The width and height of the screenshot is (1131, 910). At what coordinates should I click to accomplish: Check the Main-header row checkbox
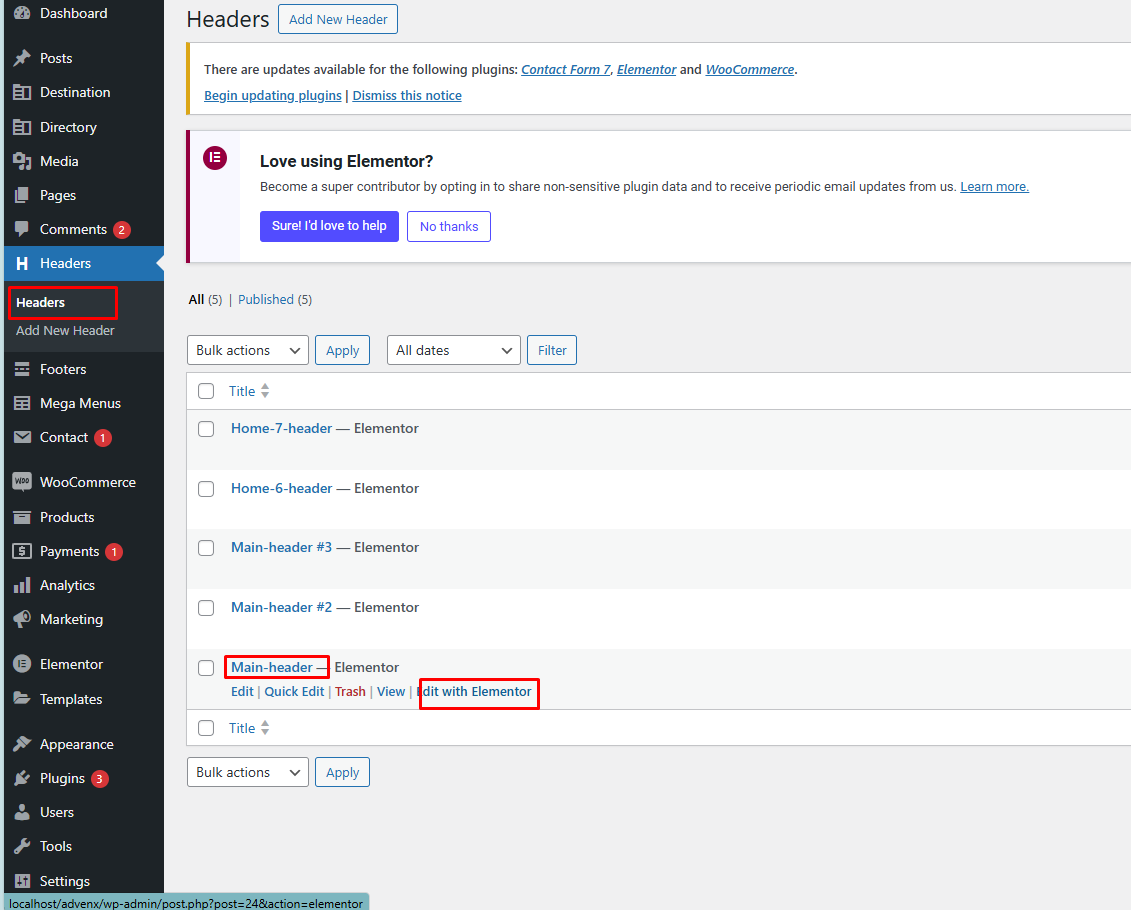pos(206,668)
